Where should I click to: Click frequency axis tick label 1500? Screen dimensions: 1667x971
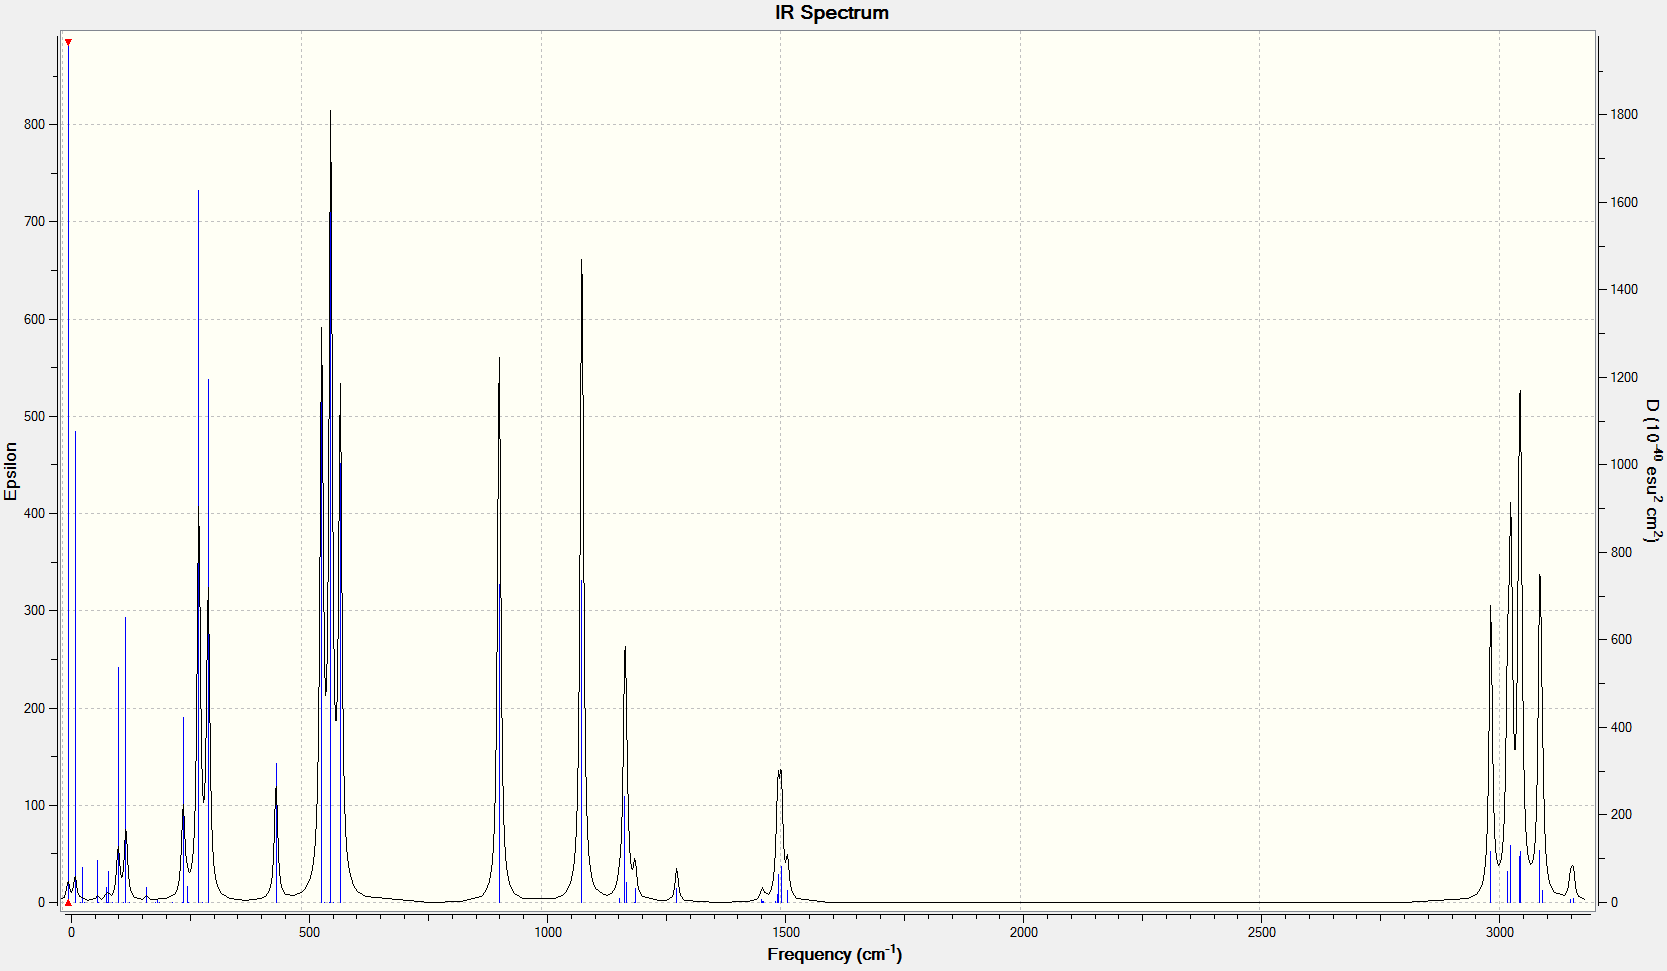tap(786, 932)
